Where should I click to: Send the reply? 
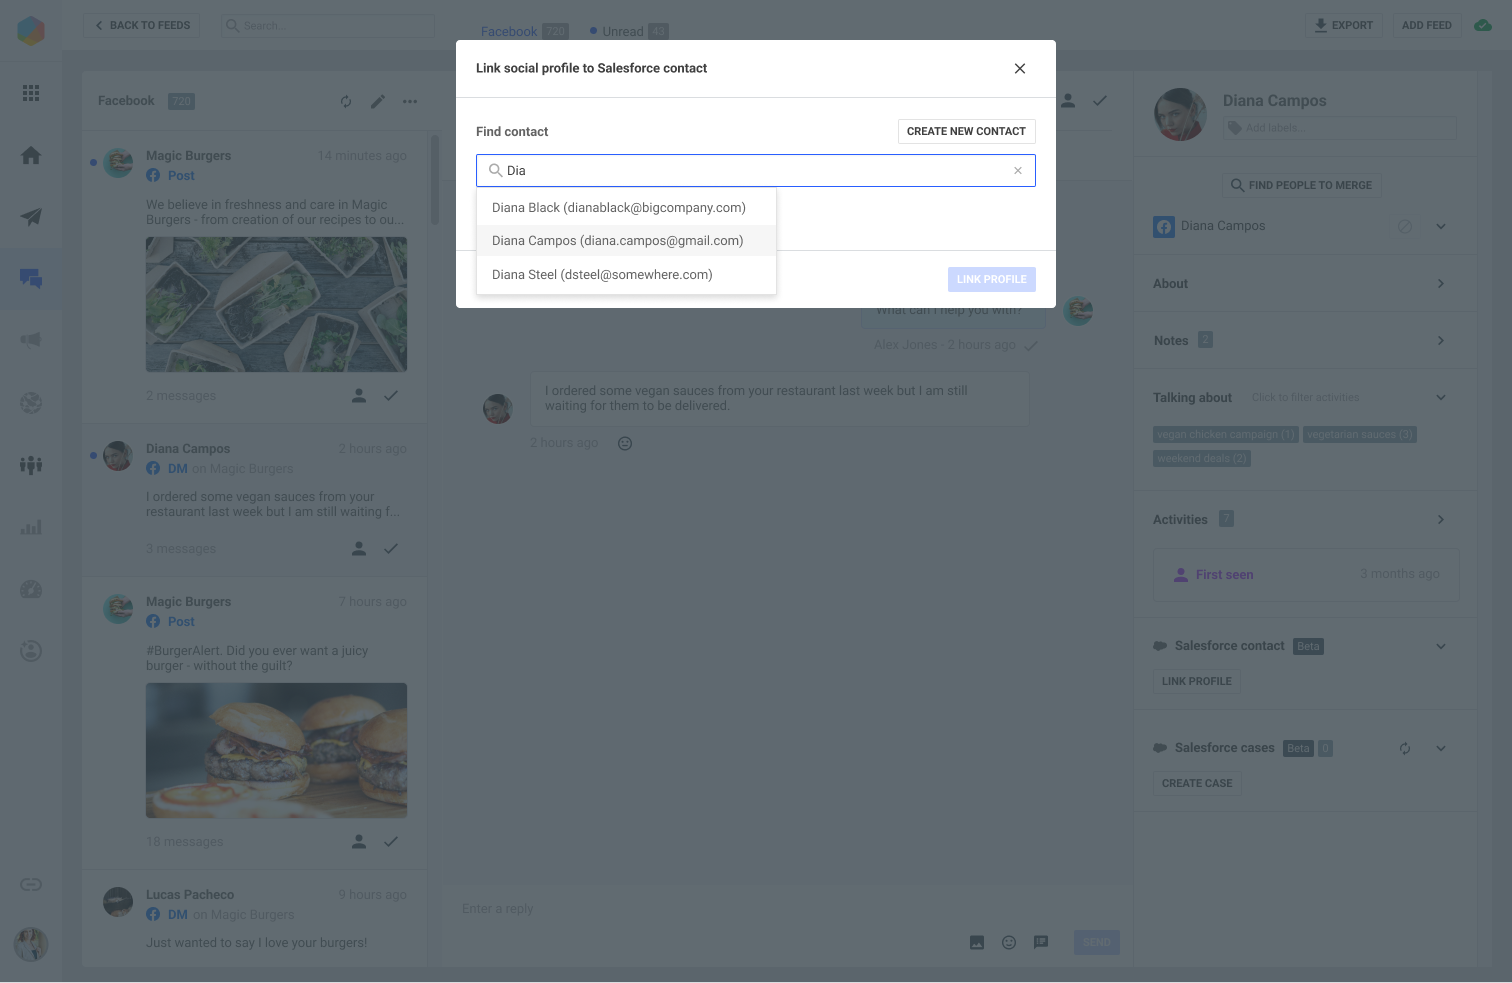1097,942
